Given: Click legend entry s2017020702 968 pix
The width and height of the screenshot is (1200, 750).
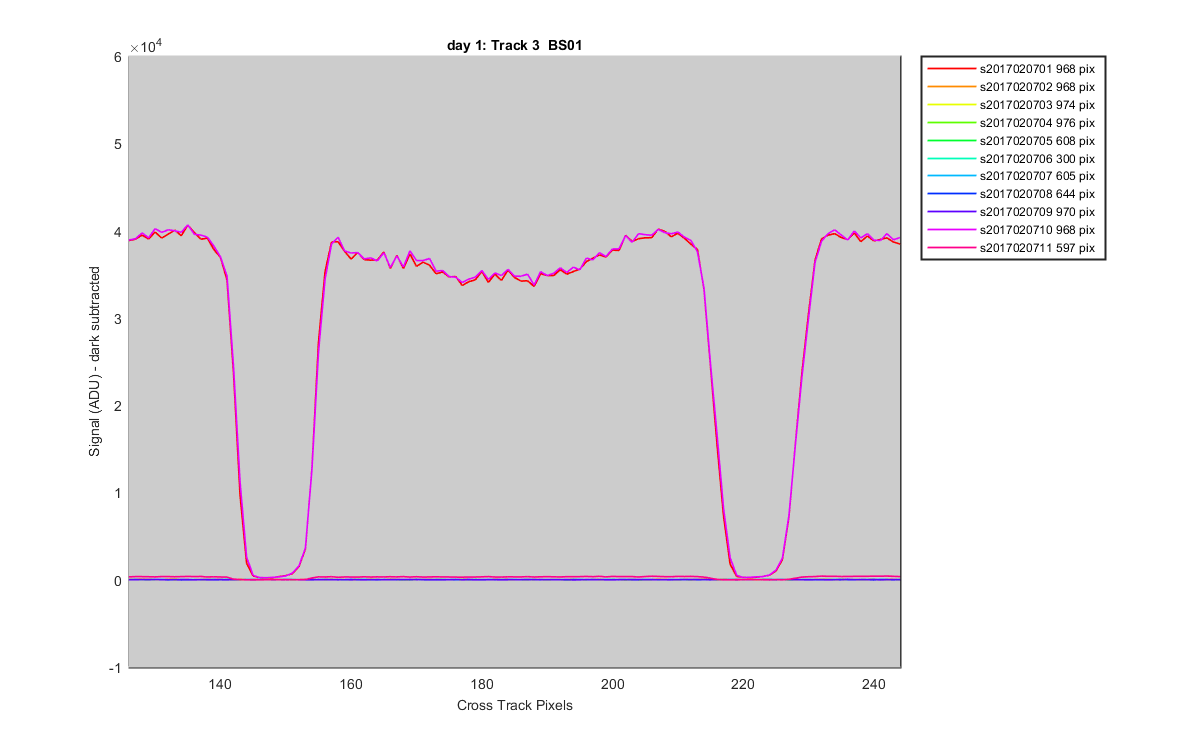Looking at the screenshot, I should tap(1011, 87).
